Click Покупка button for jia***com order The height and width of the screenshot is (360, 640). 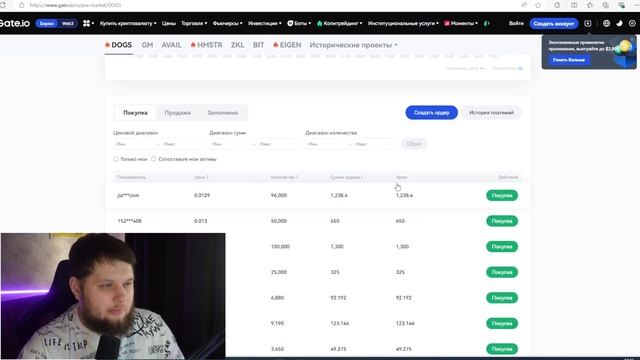coord(502,196)
